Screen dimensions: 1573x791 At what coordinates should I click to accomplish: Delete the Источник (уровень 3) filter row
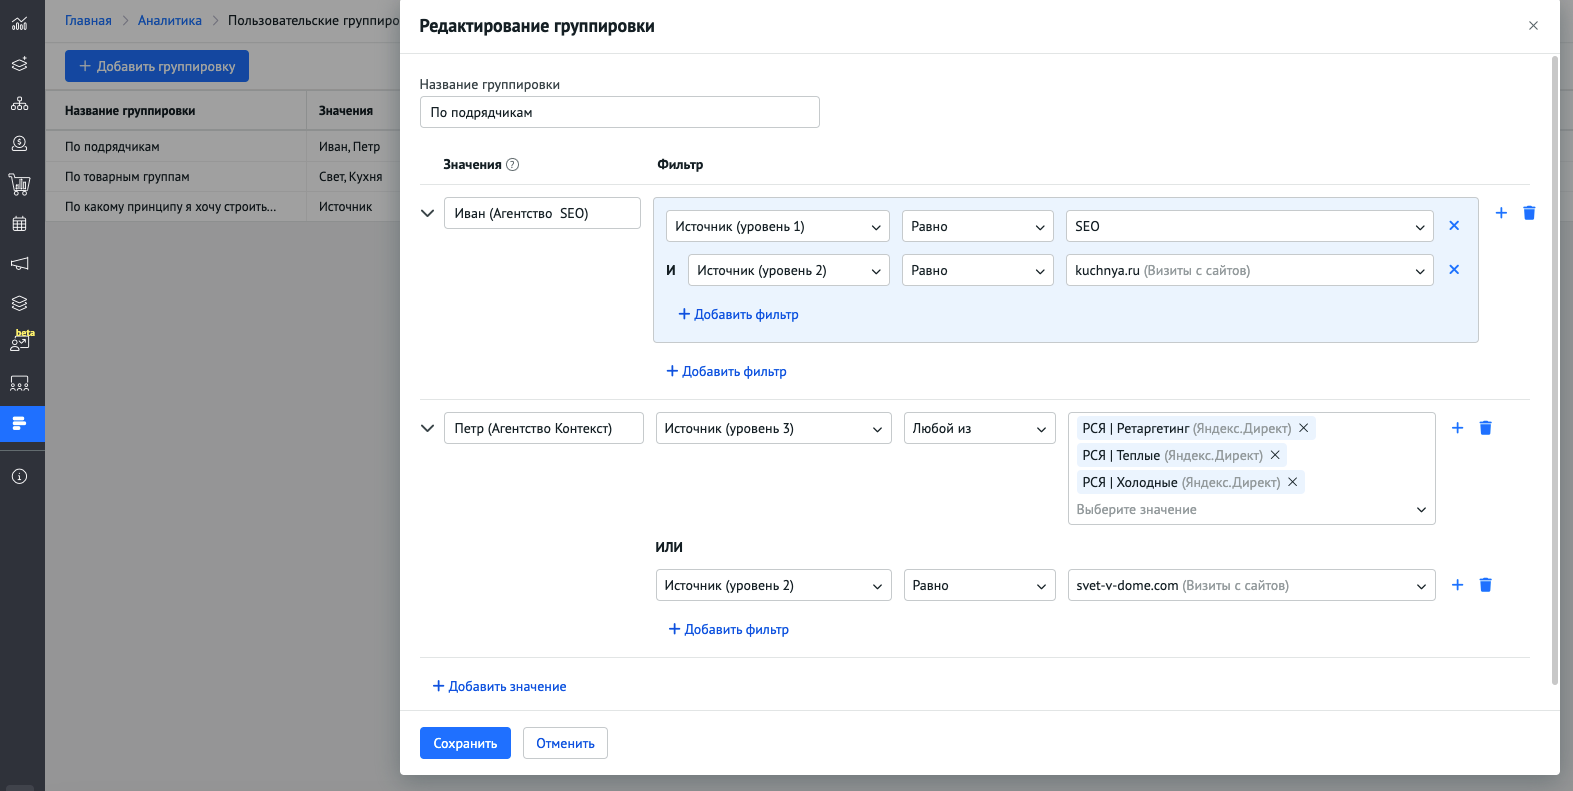[x=1485, y=428]
